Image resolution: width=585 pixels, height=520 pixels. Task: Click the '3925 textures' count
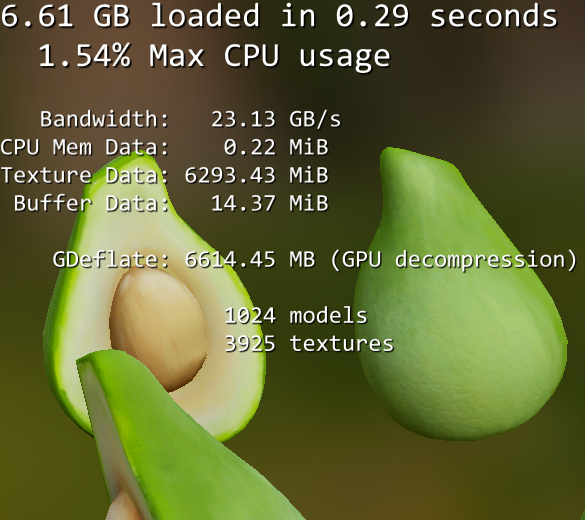pos(309,344)
